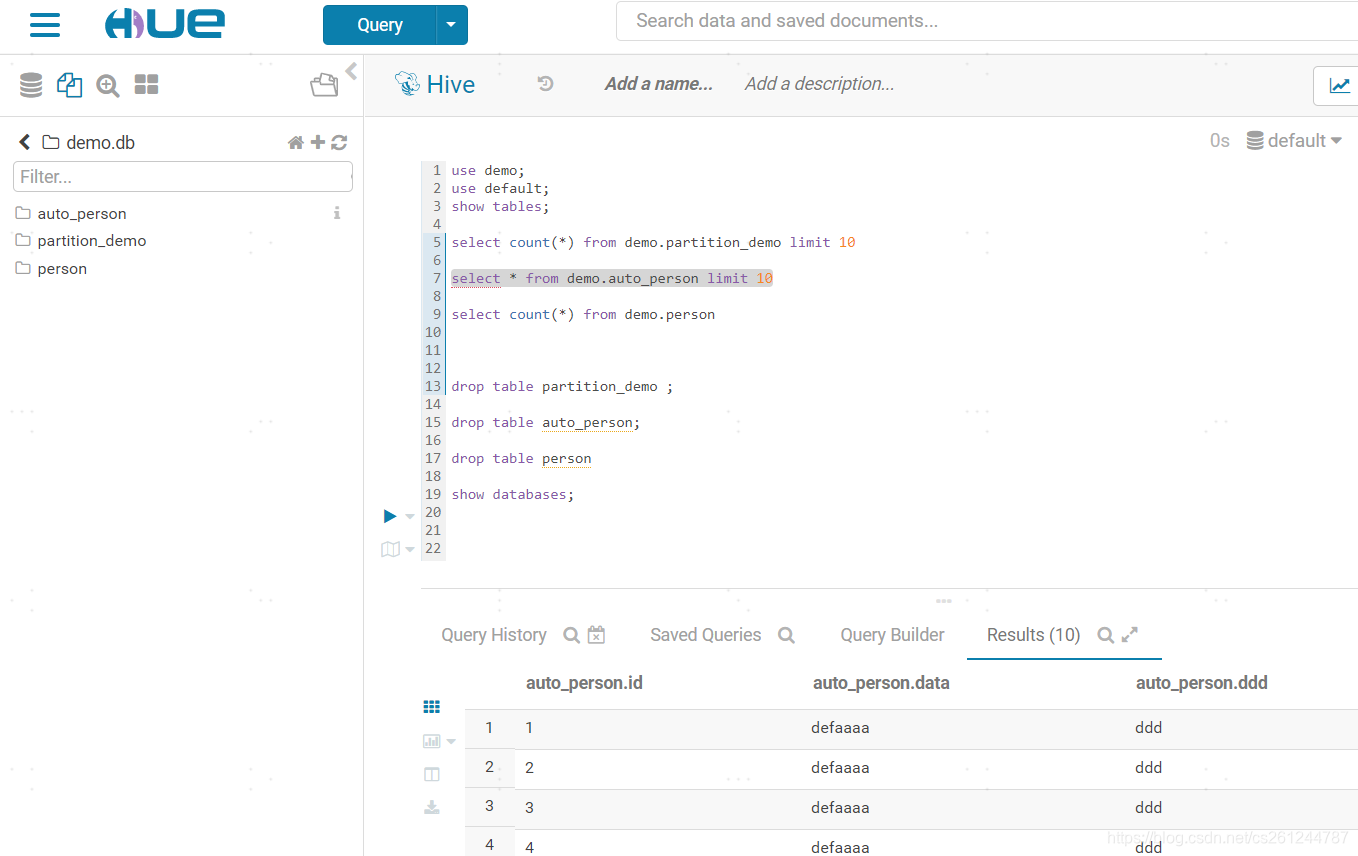
Task: Sort by auto_person.ddd column header
Action: pos(1201,684)
